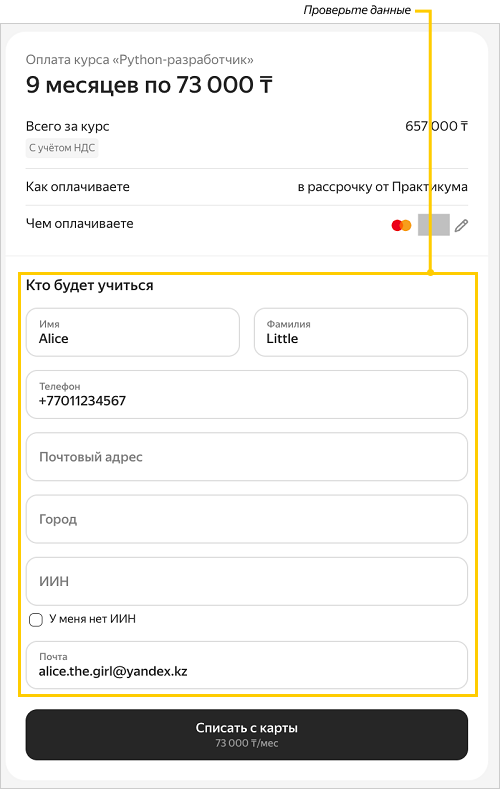
Task: Click the 'Проверьте данные' annotation label
Action: 357,10
